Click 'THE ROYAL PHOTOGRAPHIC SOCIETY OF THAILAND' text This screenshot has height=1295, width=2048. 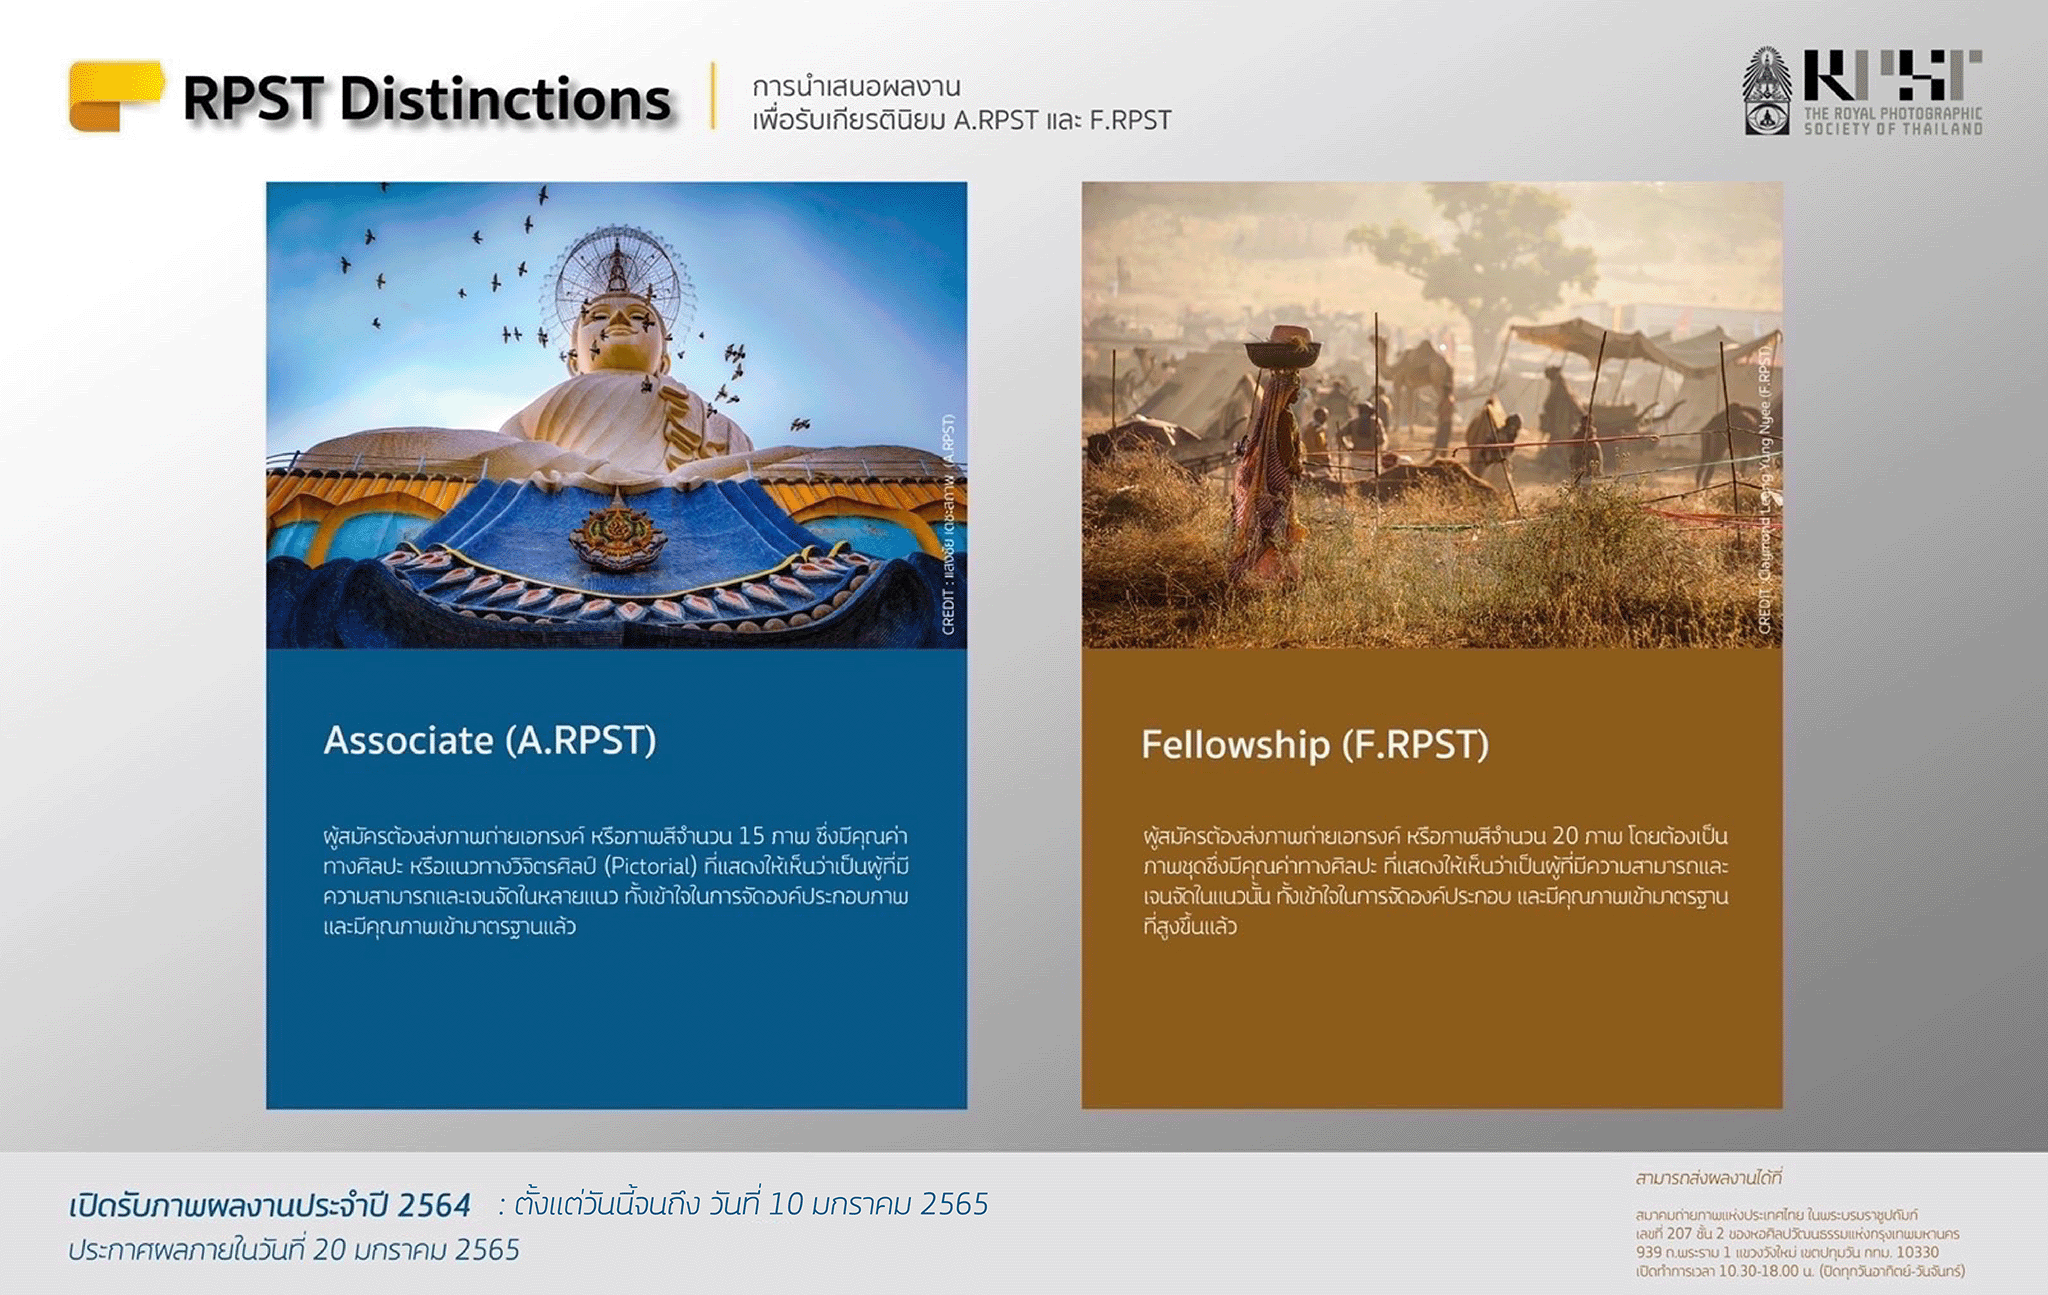1893,121
